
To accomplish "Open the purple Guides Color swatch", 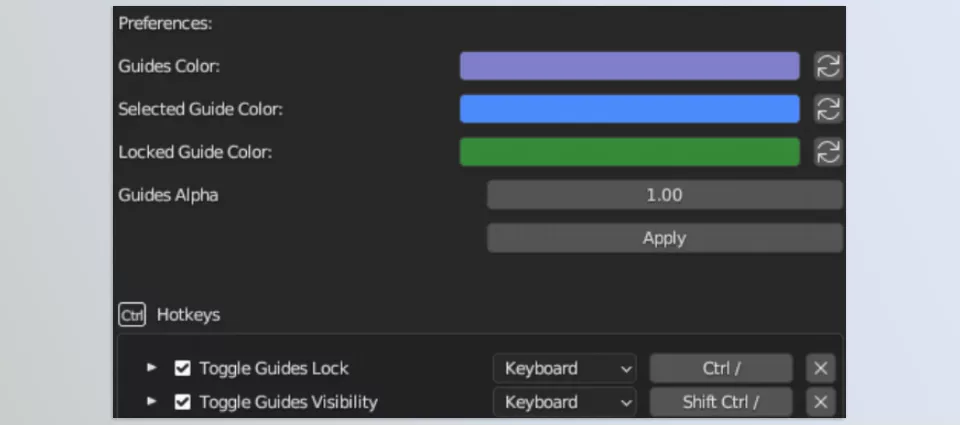I will 629,67.
